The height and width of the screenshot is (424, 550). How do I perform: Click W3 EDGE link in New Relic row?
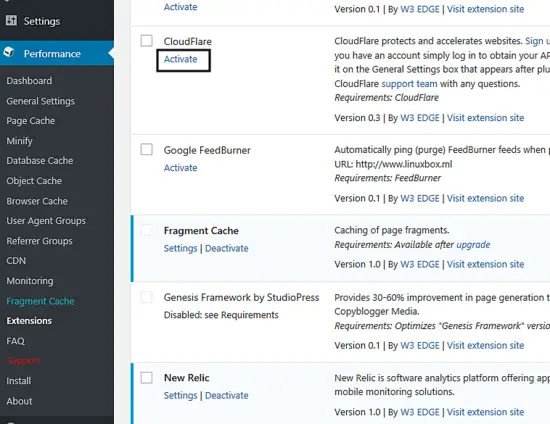[420, 412]
